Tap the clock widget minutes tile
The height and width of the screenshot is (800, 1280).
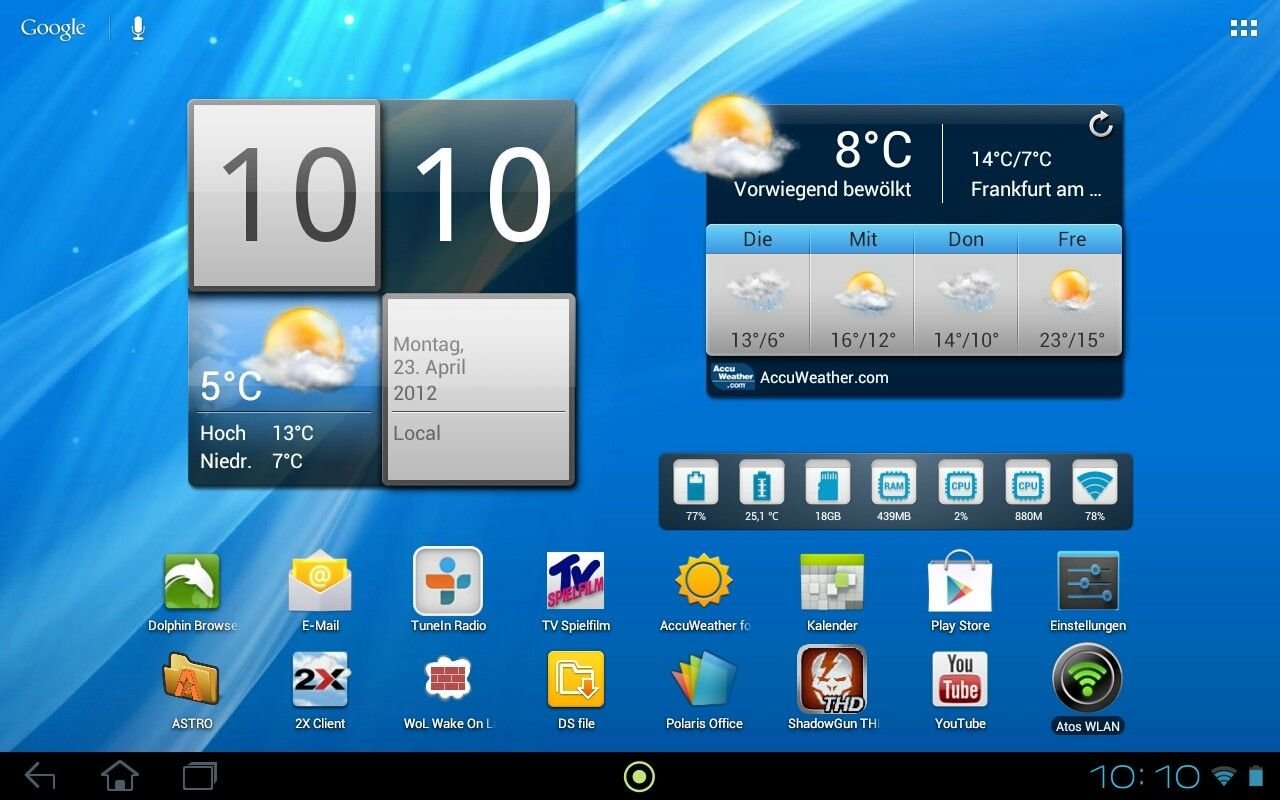(480, 195)
